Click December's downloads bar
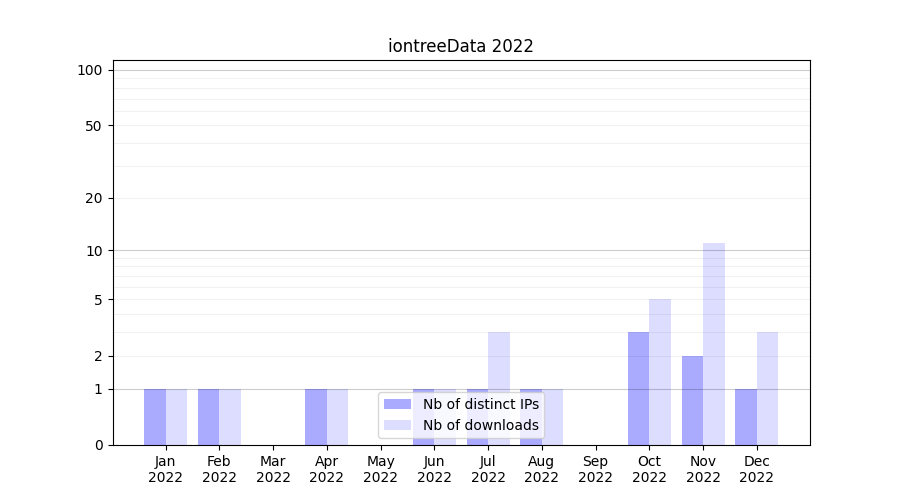 point(767,388)
